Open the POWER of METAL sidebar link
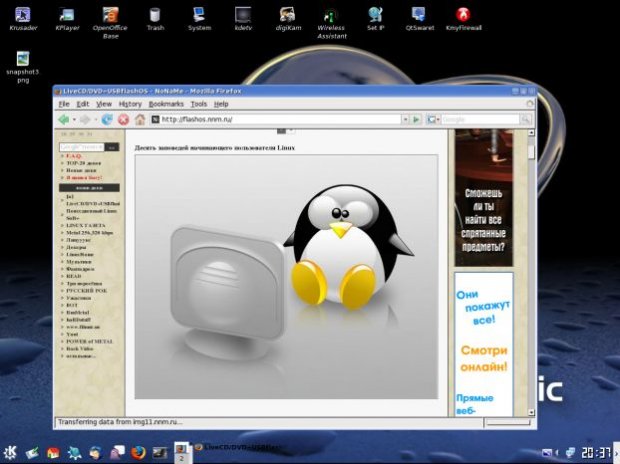The width and height of the screenshot is (620, 464). click(x=89, y=341)
